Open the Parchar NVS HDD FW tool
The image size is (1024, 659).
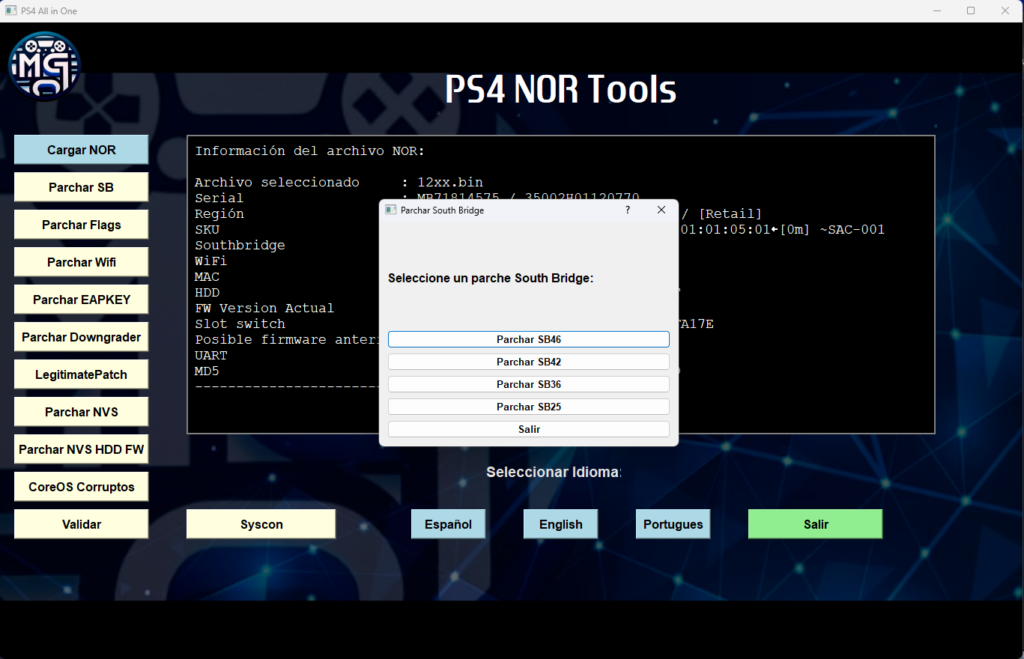click(81, 450)
